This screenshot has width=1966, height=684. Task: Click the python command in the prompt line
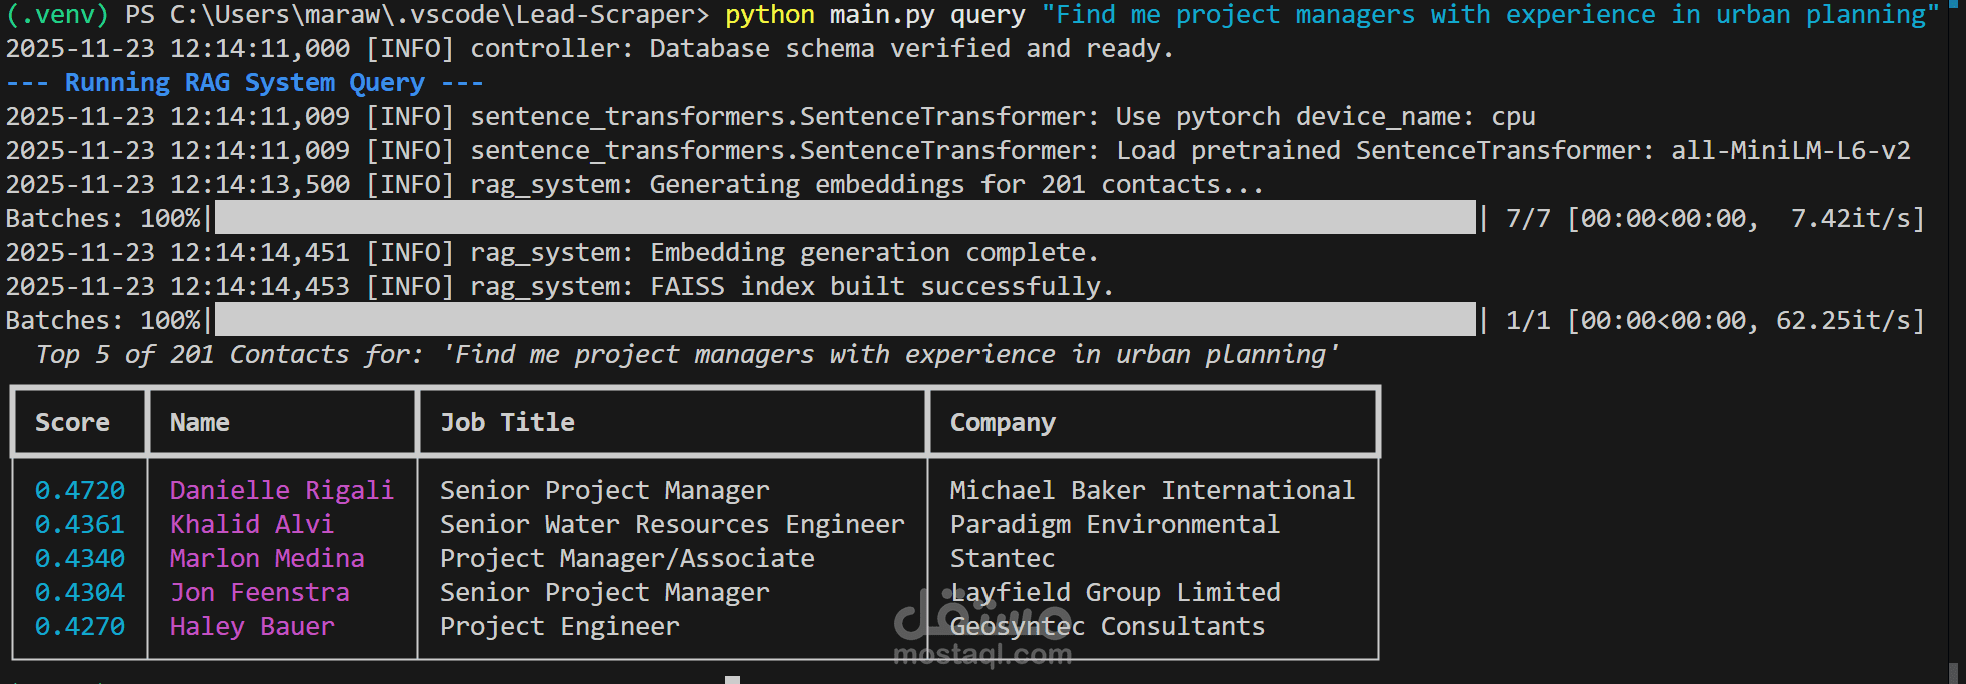(x=769, y=15)
